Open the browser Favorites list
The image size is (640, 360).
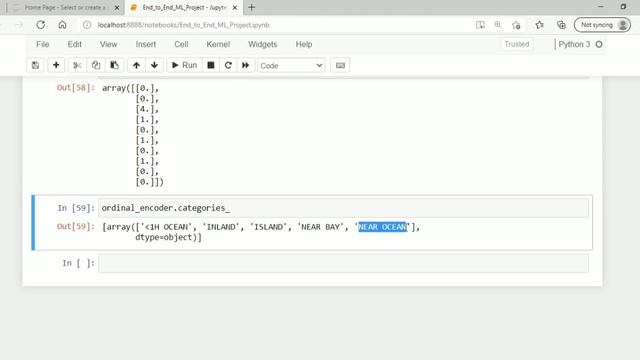pos(540,25)
